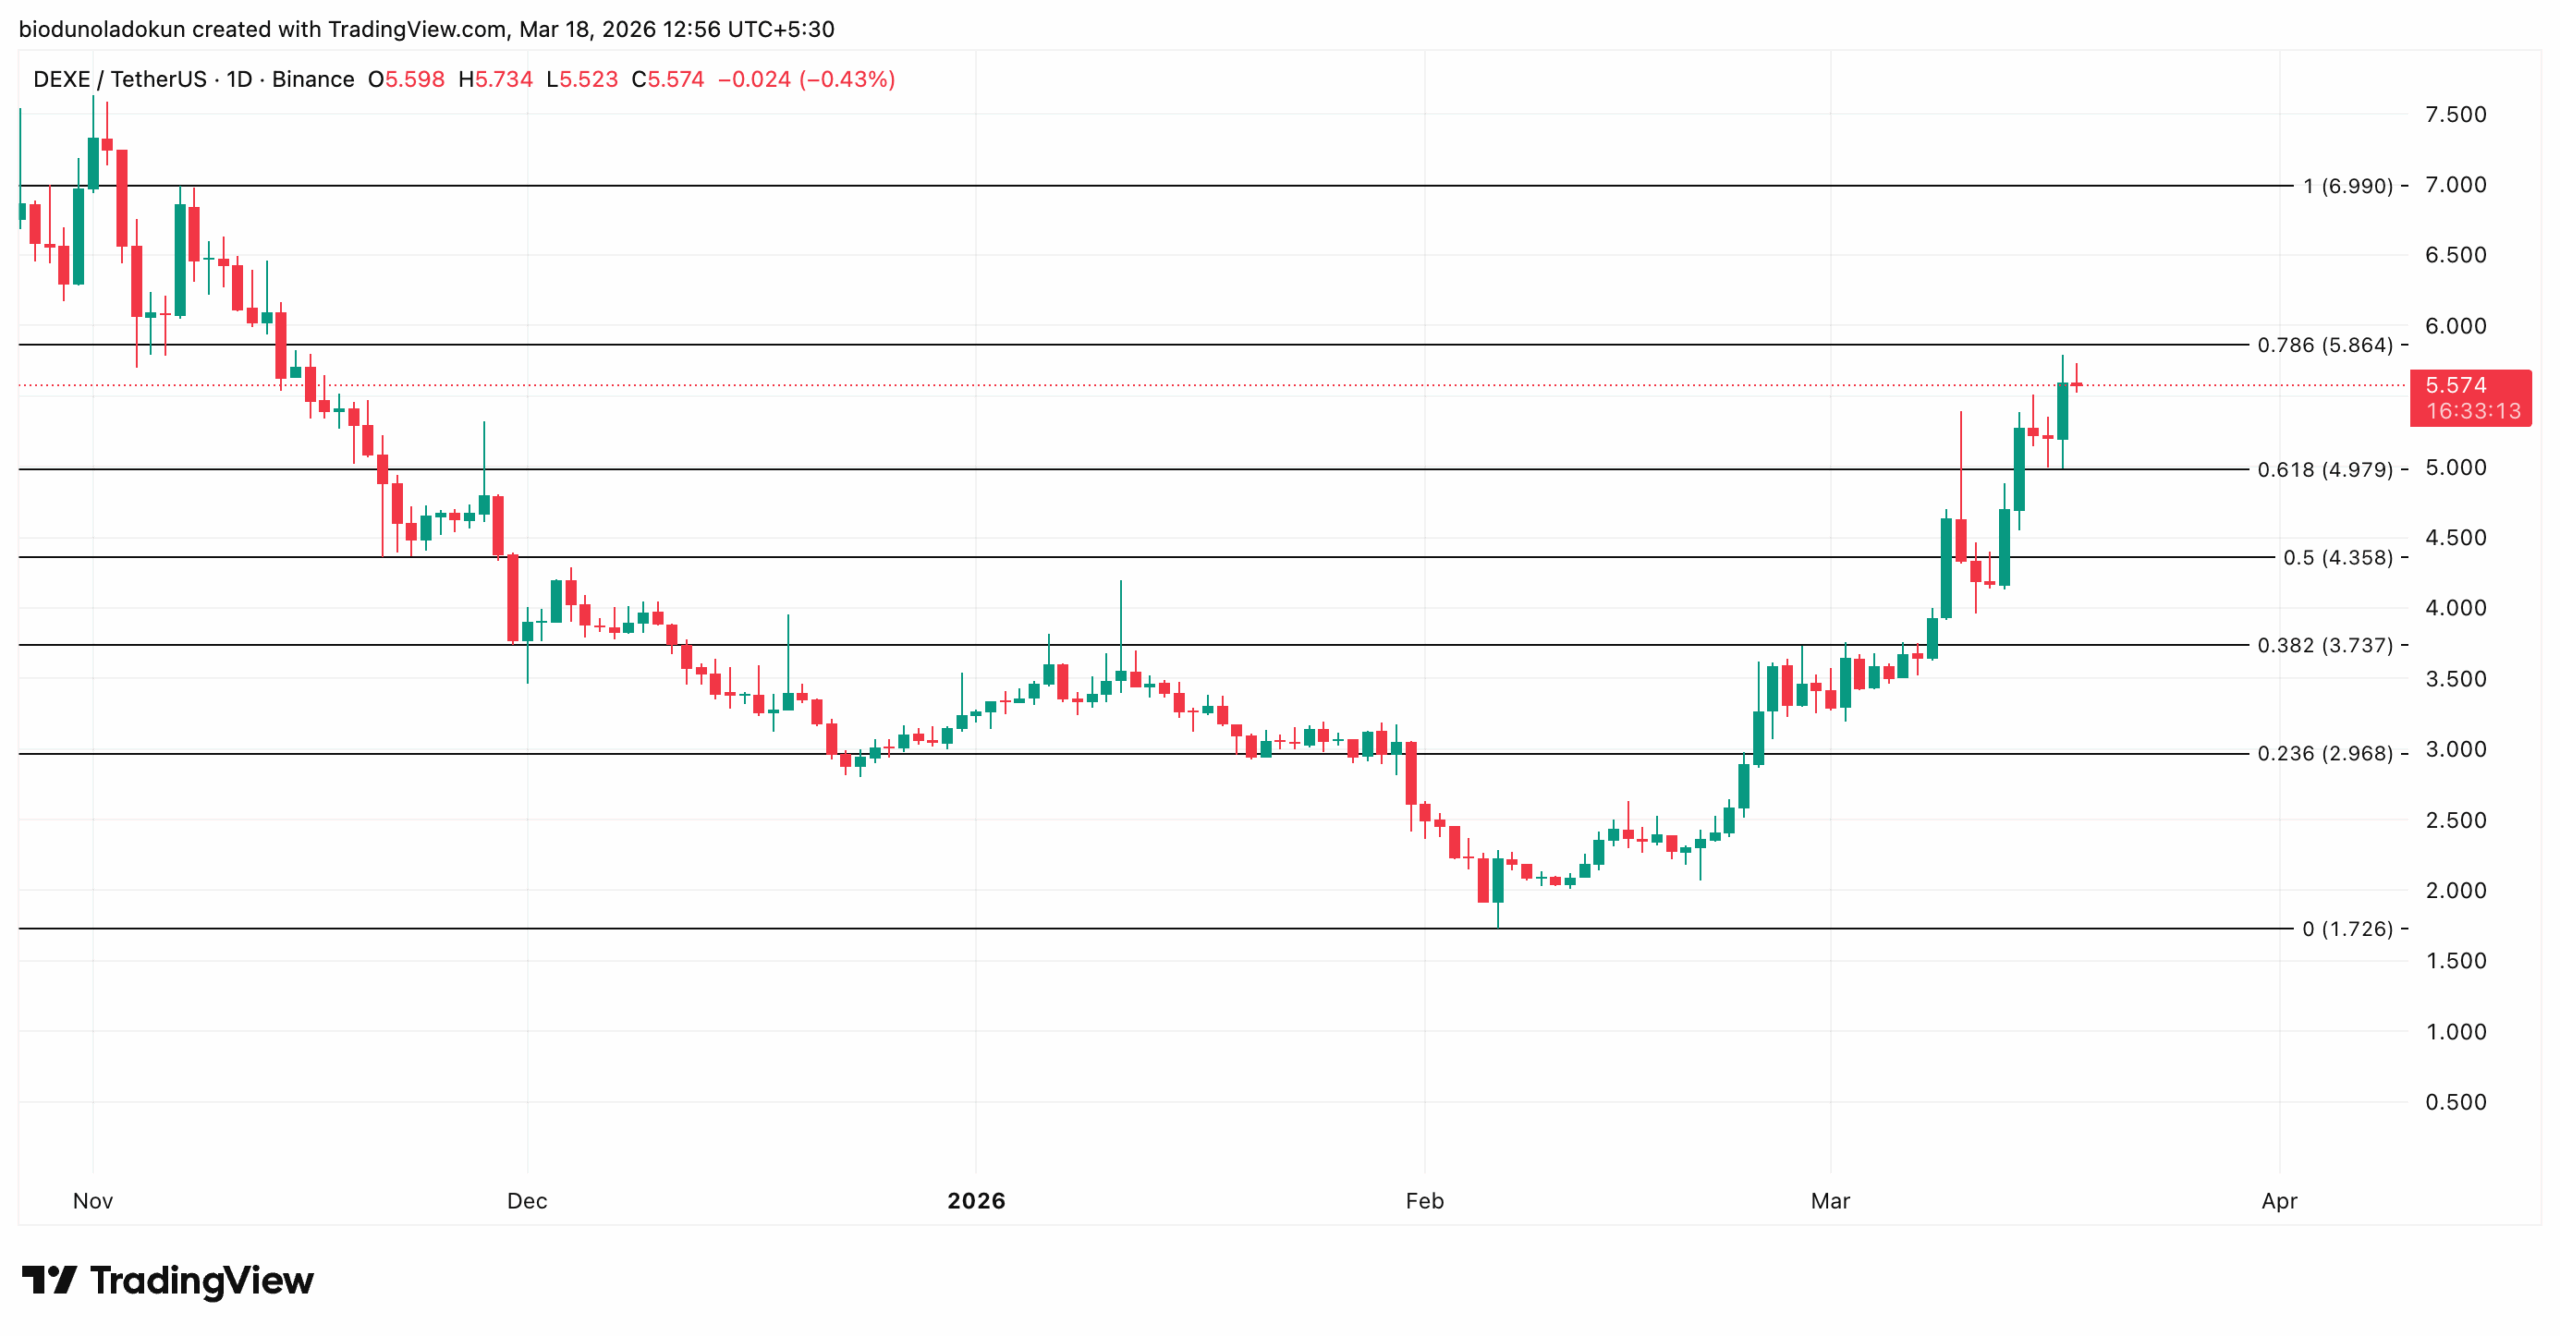Viewport: 2560px width, 1336px height.
Task: Click the Fib level label 0 (1.726)
Action: [x=2347, y=929]
